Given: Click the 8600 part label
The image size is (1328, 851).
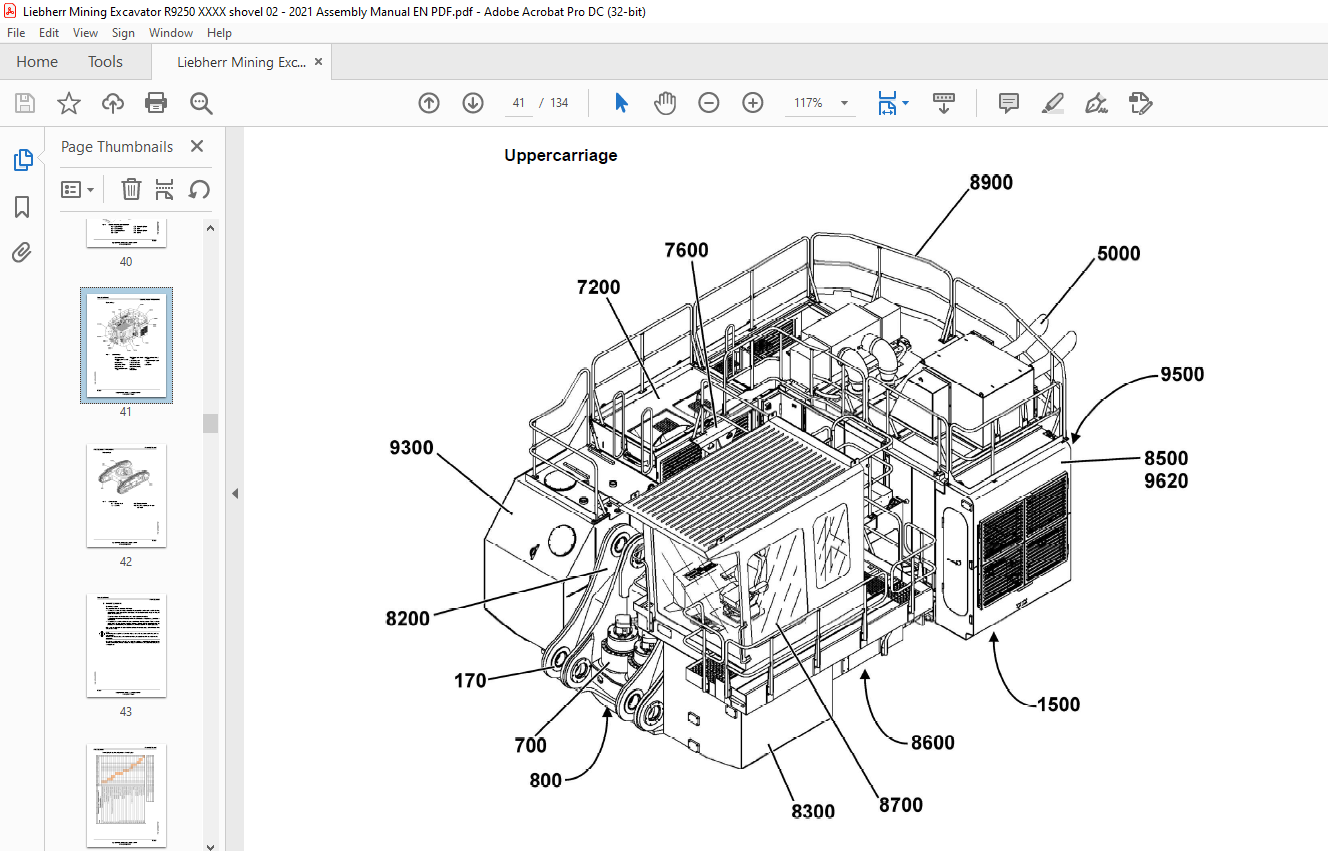Looking at the screenshot, I should pos(932,743).
